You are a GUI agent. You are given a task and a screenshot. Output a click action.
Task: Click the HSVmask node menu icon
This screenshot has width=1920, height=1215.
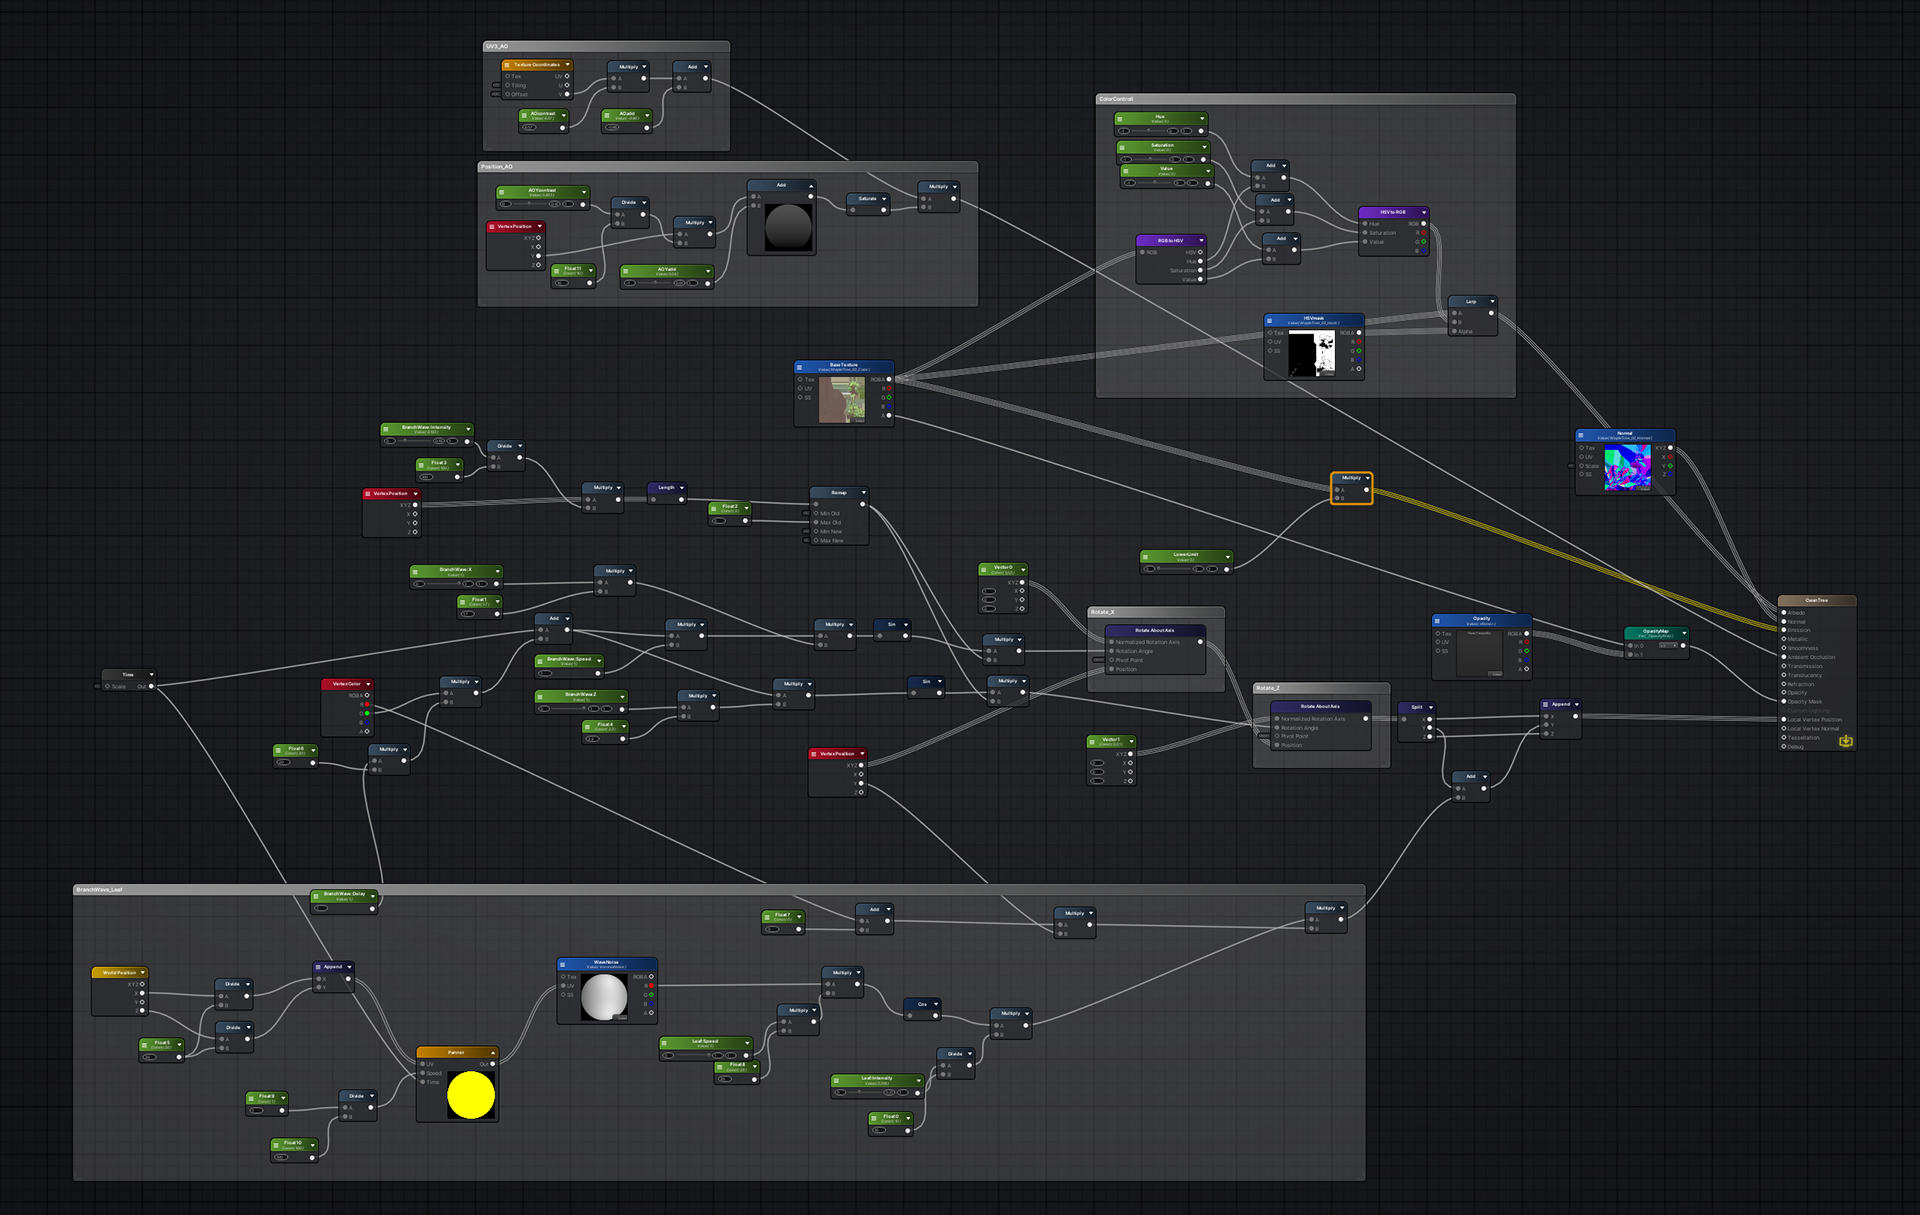coord(1270,320)
